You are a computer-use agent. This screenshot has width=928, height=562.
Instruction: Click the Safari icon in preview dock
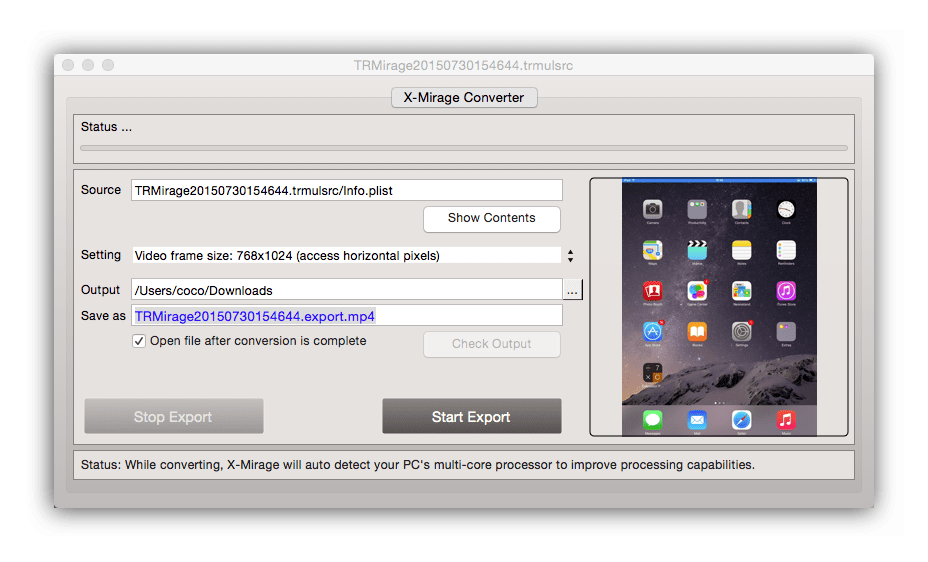coord(741,420)
